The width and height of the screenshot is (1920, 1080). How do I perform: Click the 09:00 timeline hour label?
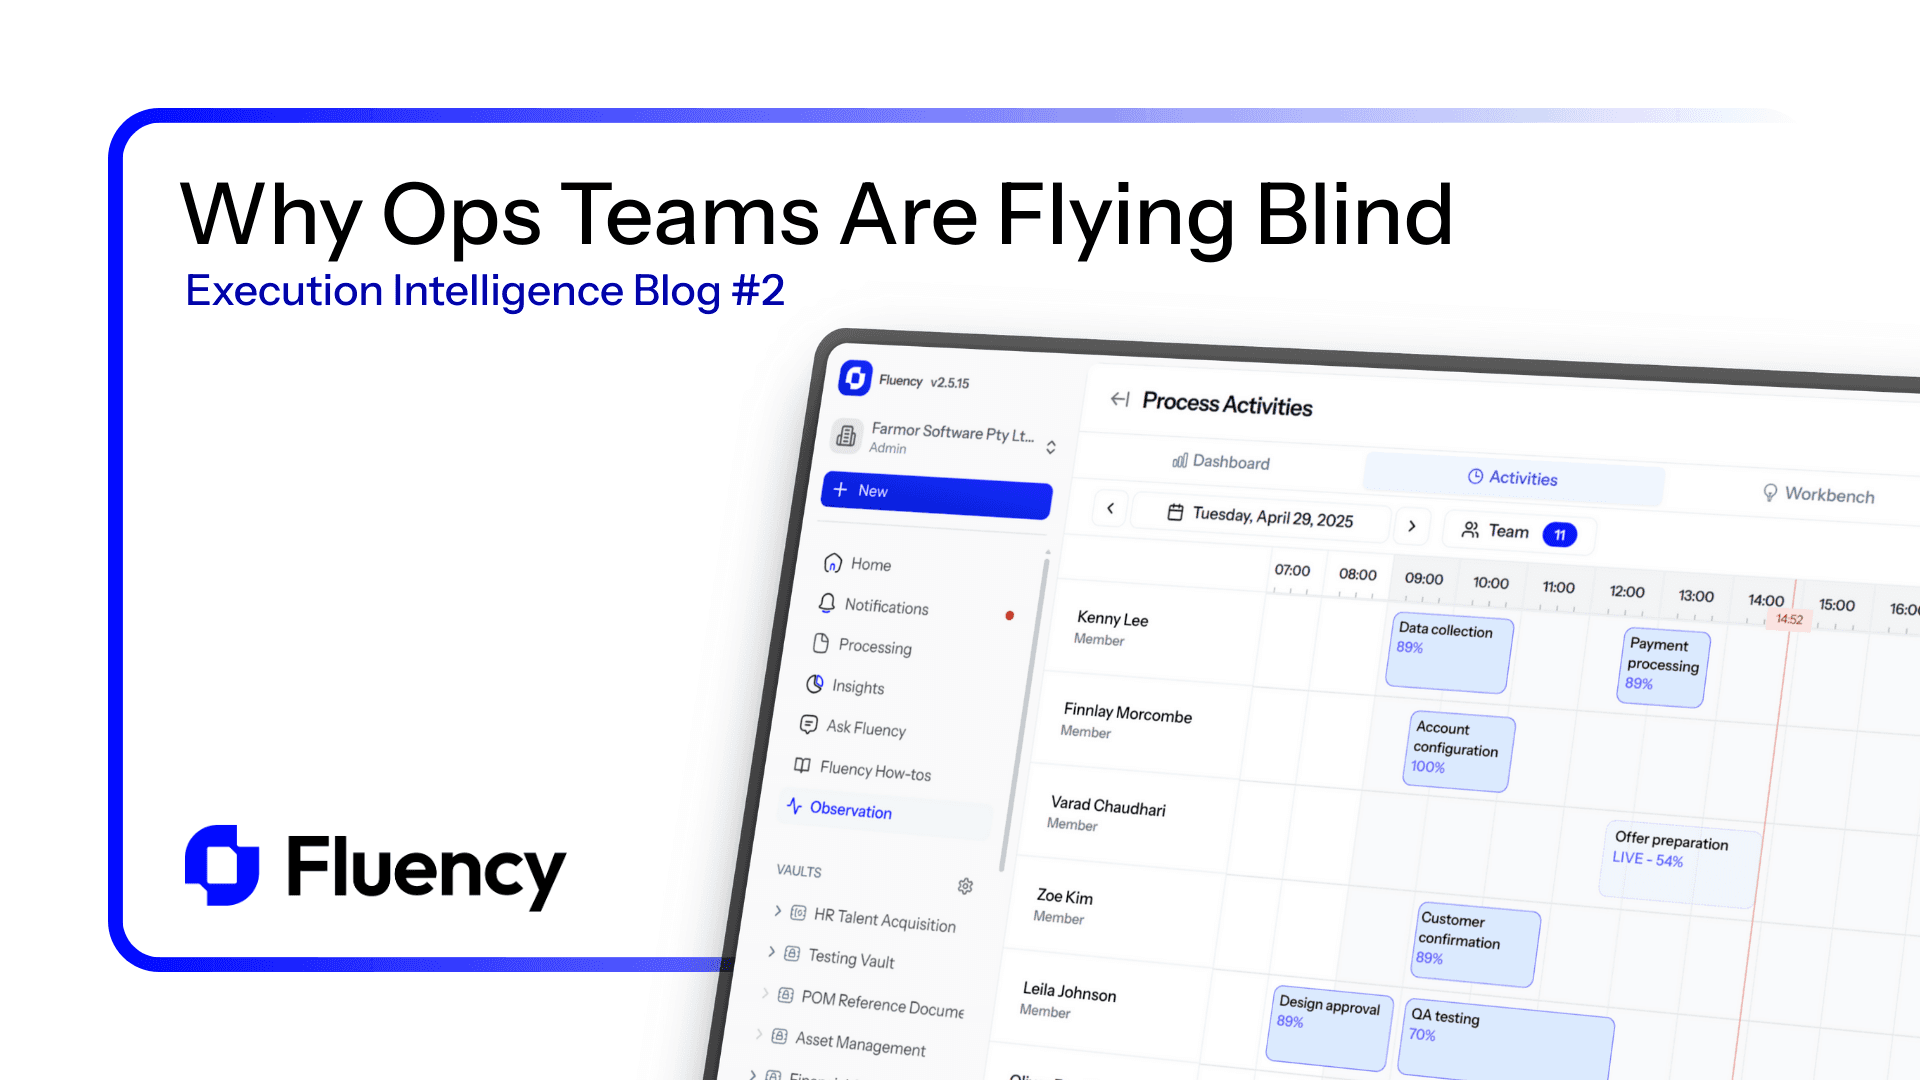click(x=1424, y=579)
